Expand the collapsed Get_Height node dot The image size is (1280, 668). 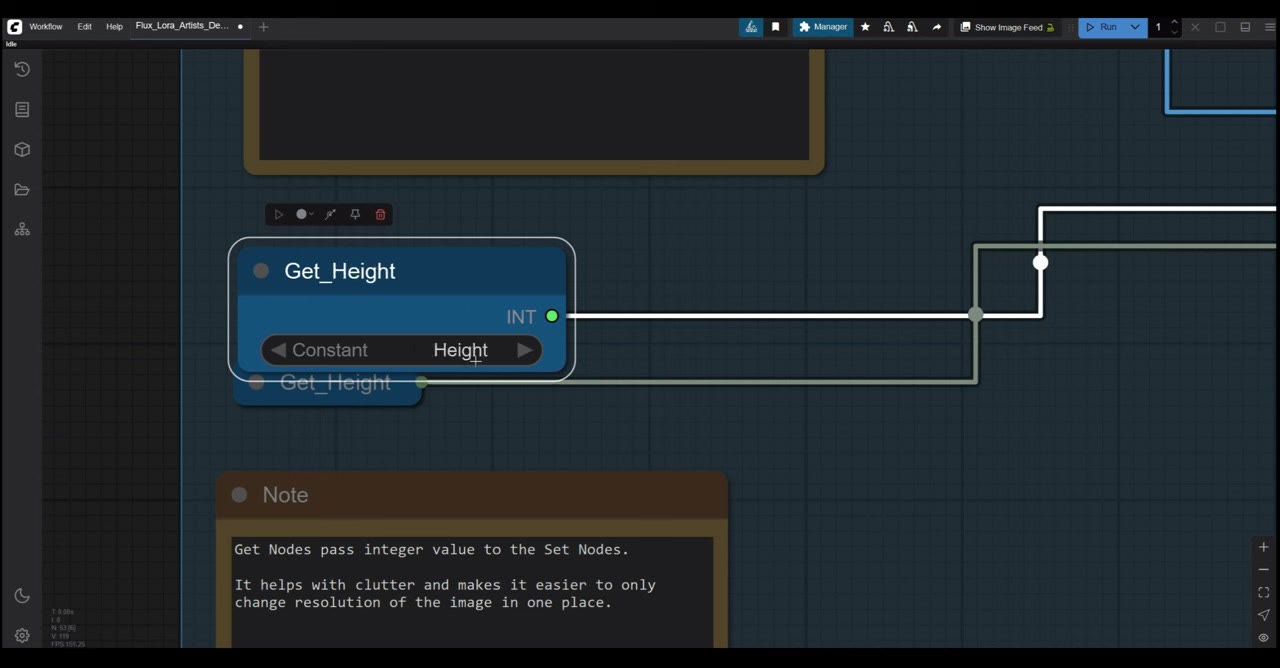(x=257, y=383)
